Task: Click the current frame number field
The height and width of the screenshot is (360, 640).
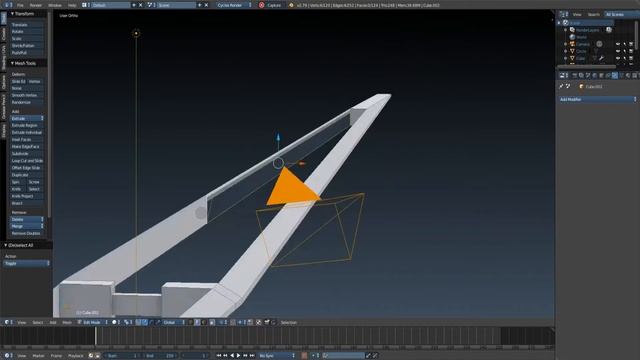Action: click(196, 356)
